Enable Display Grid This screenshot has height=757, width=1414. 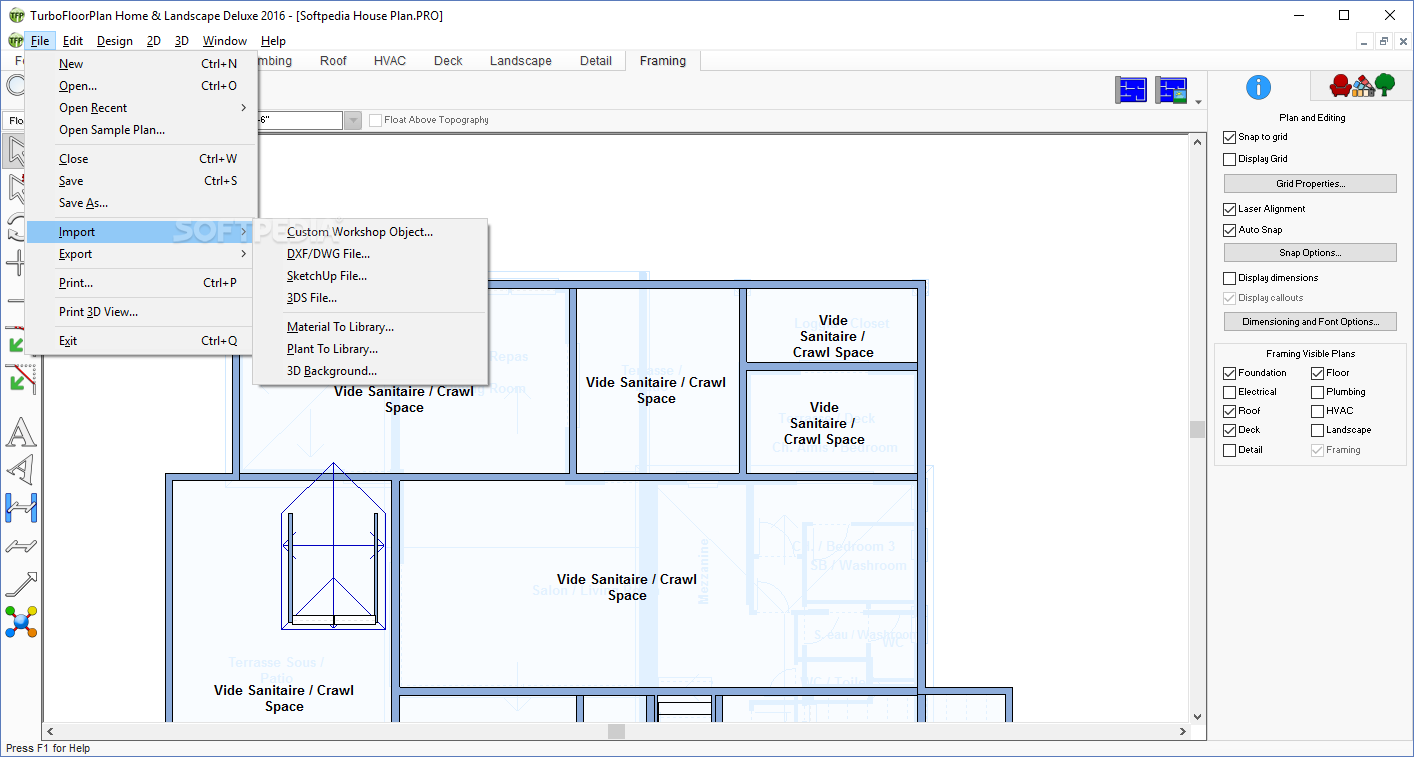click(1230, 159)
